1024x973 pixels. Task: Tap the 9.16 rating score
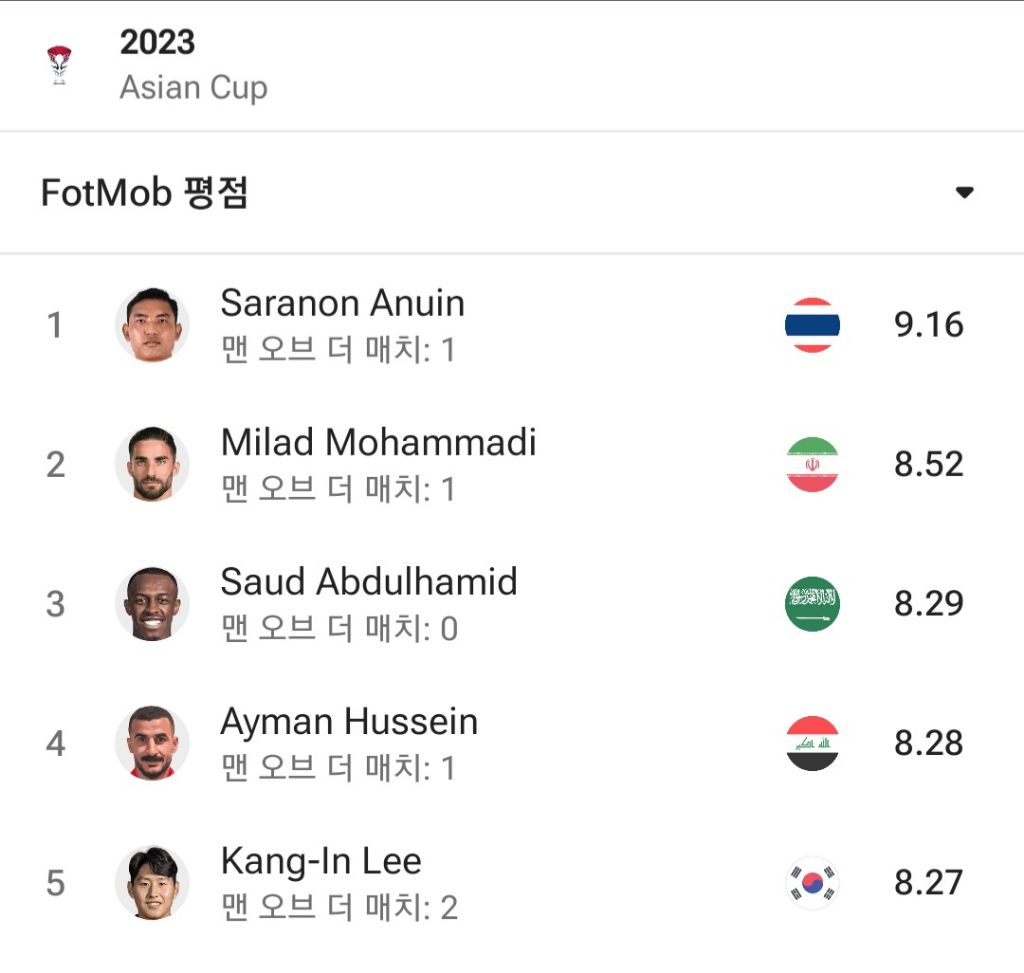point(928,325)
